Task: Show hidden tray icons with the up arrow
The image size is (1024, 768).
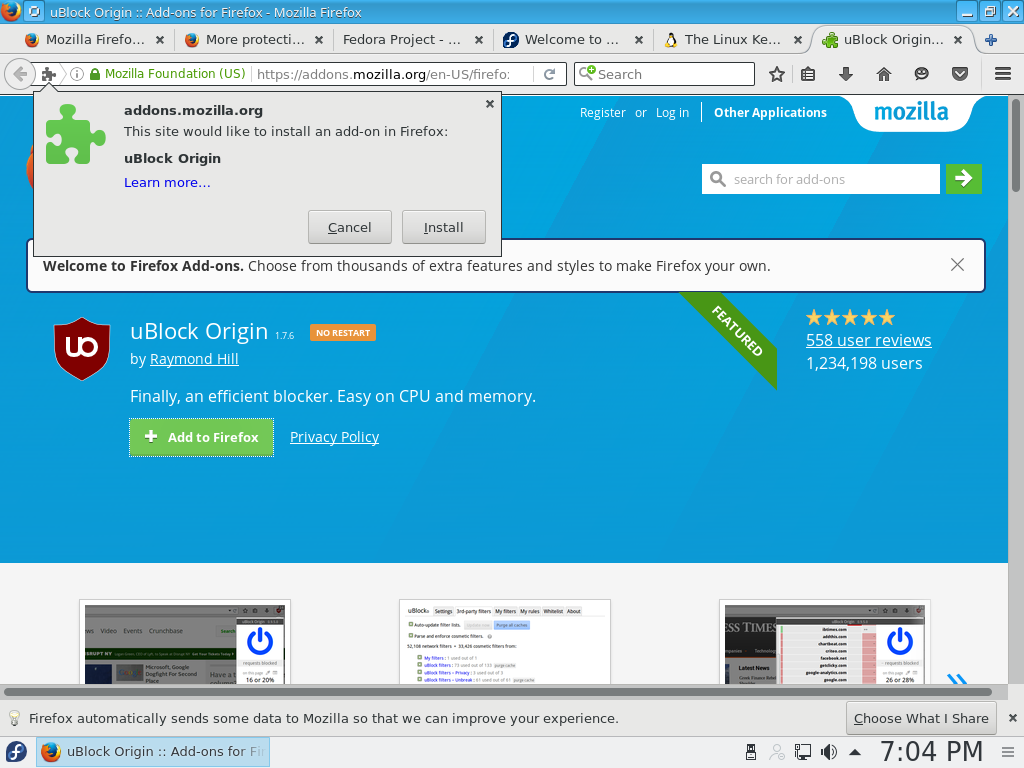Action: coord(855,752)
